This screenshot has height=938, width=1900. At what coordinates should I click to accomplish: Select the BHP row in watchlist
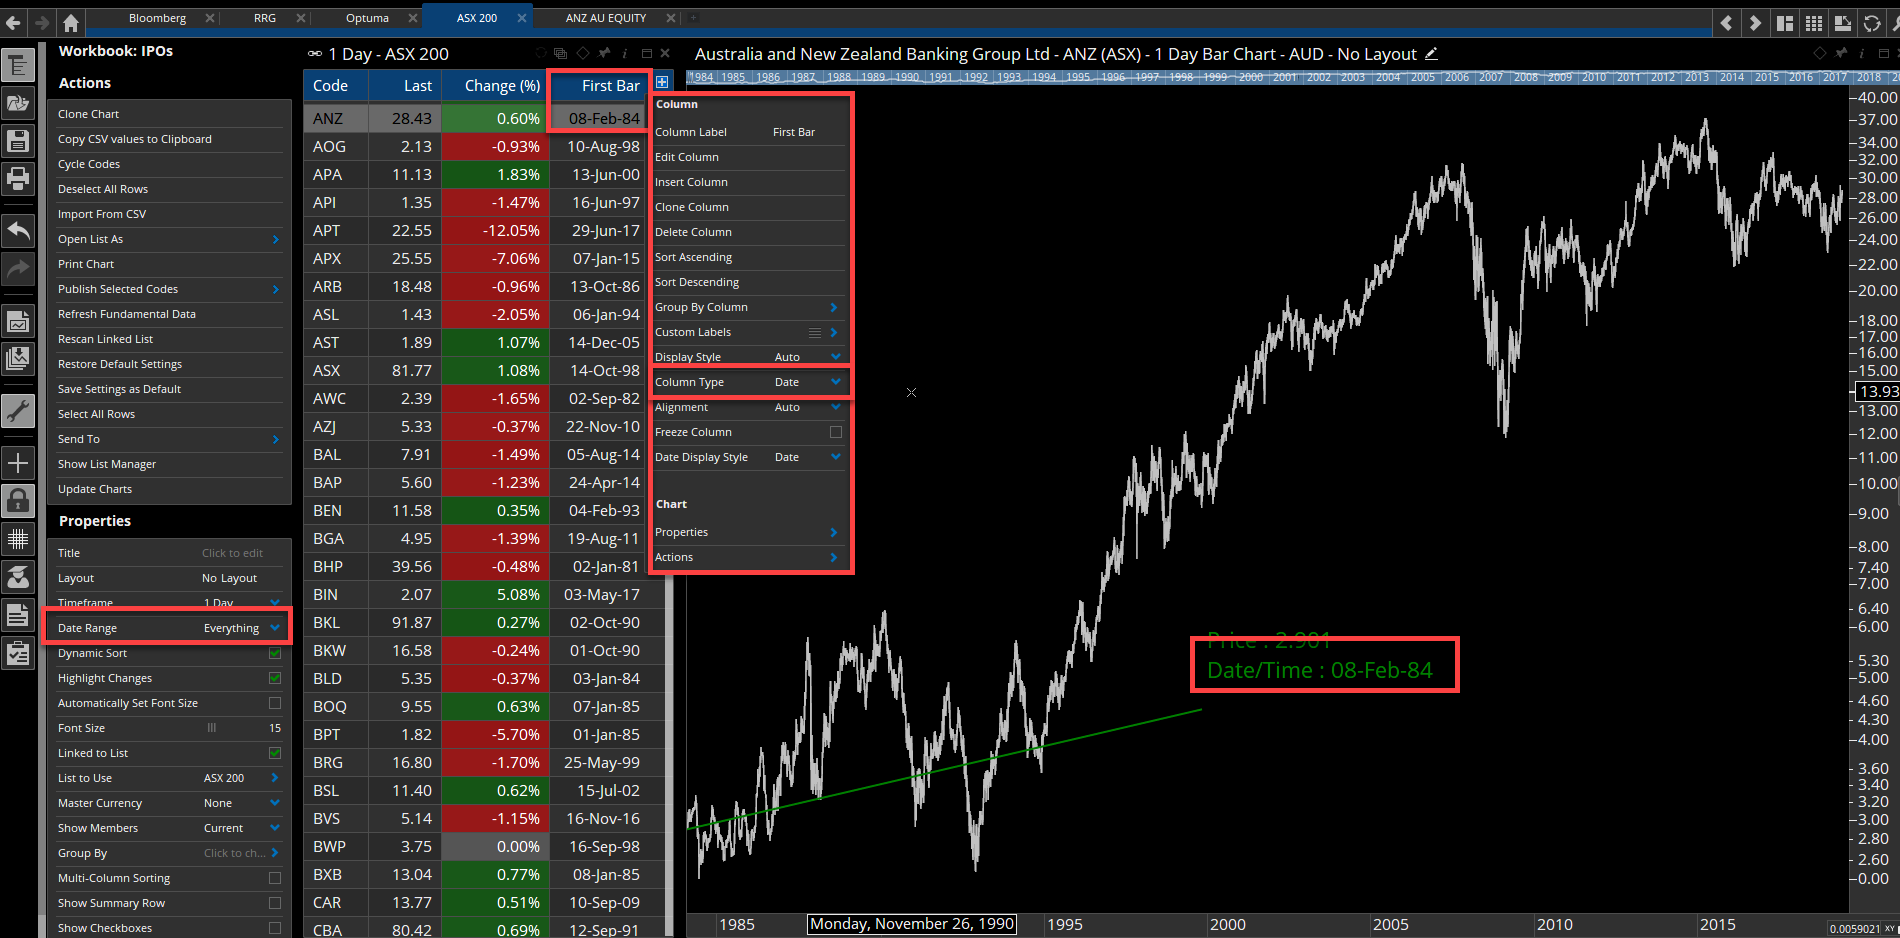click(x=485, y=566)
